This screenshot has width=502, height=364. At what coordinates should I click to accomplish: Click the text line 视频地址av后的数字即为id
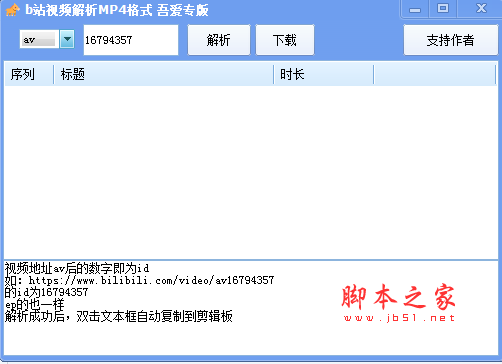coord(77,268)
